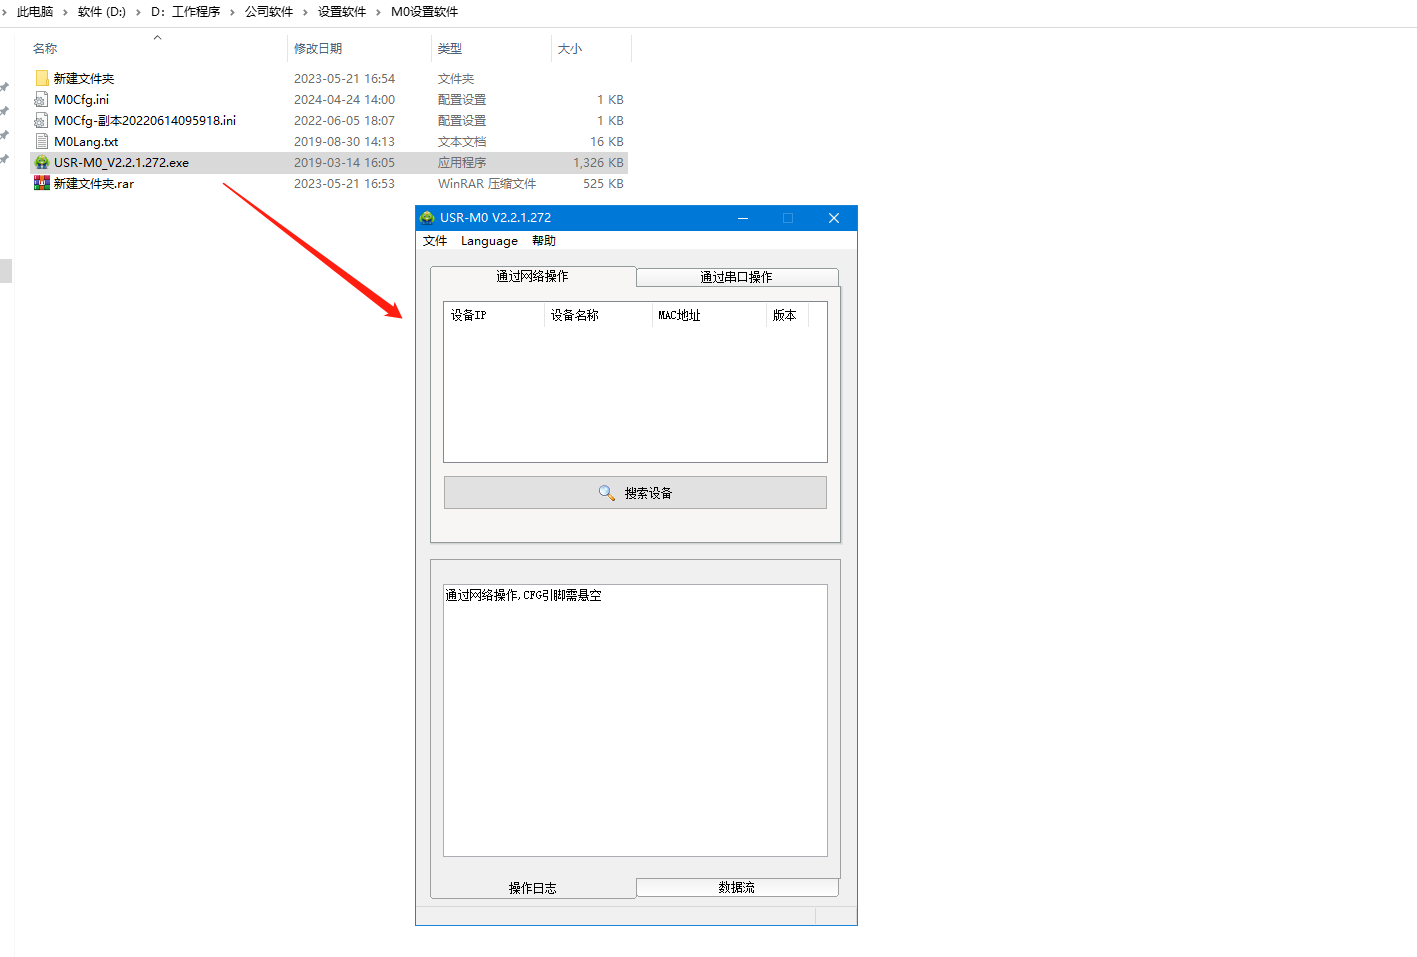Click the type label WinRAR 压缩文件
Image resolution: width=1417 pixels, height=957 pixels.
tap(487, 183)
